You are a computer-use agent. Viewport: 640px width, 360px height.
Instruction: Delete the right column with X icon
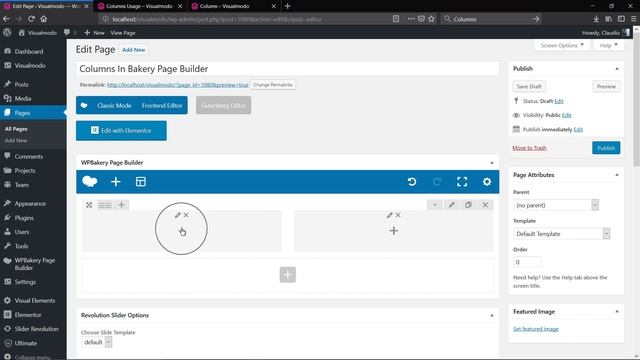(398, 215)
